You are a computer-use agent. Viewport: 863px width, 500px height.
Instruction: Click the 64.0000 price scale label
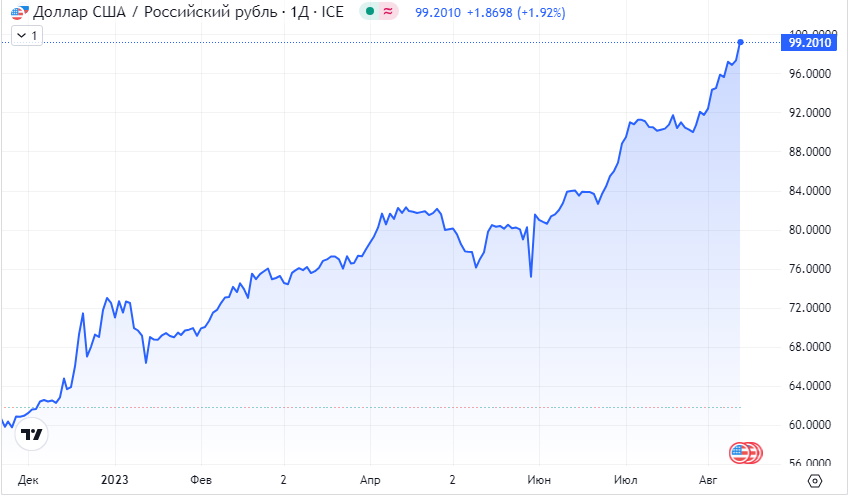pyautogui.click(x=810, y=386)
